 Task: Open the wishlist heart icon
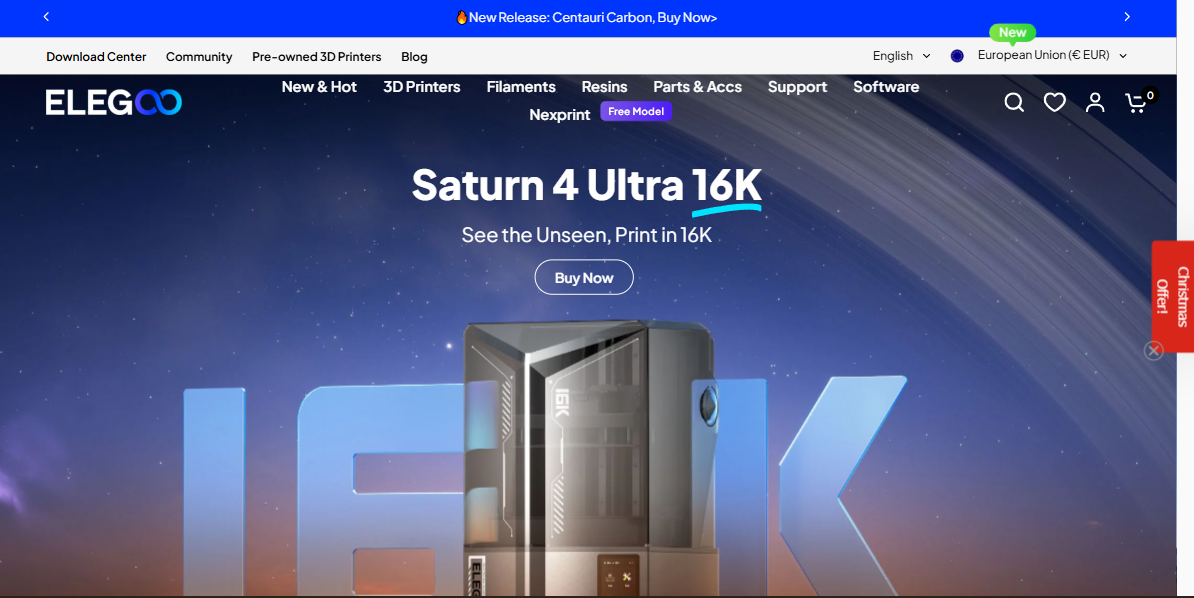[1054, 102]
